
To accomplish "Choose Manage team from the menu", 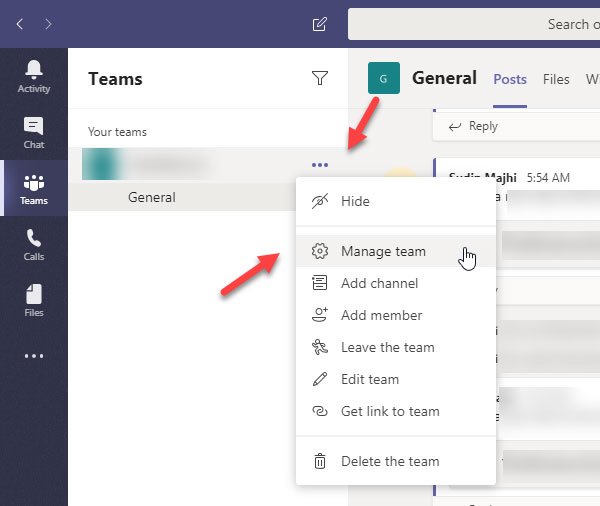I will coord(396,251).
